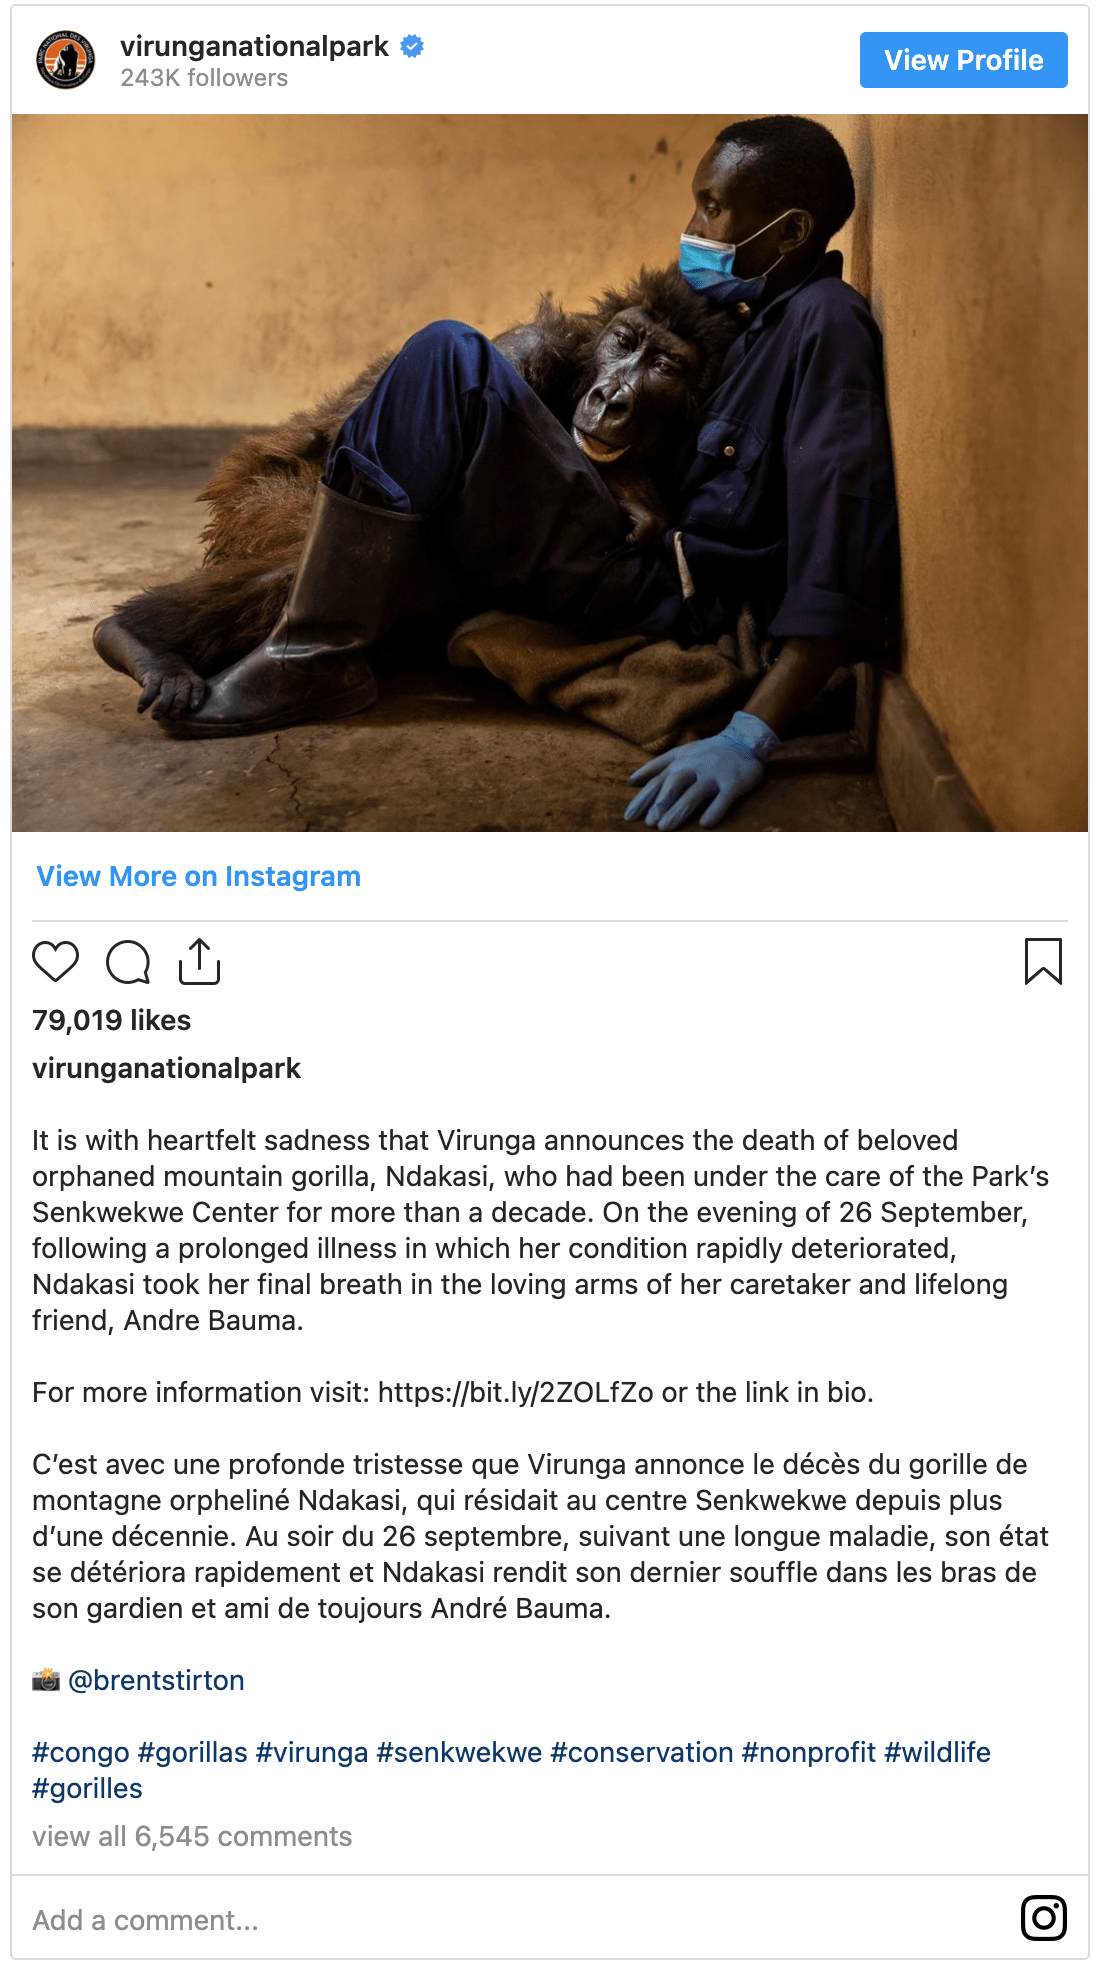Screen dimensions: 1104x1968
Task: Open comments via the speech bubble icon
Action: (128, 962)
